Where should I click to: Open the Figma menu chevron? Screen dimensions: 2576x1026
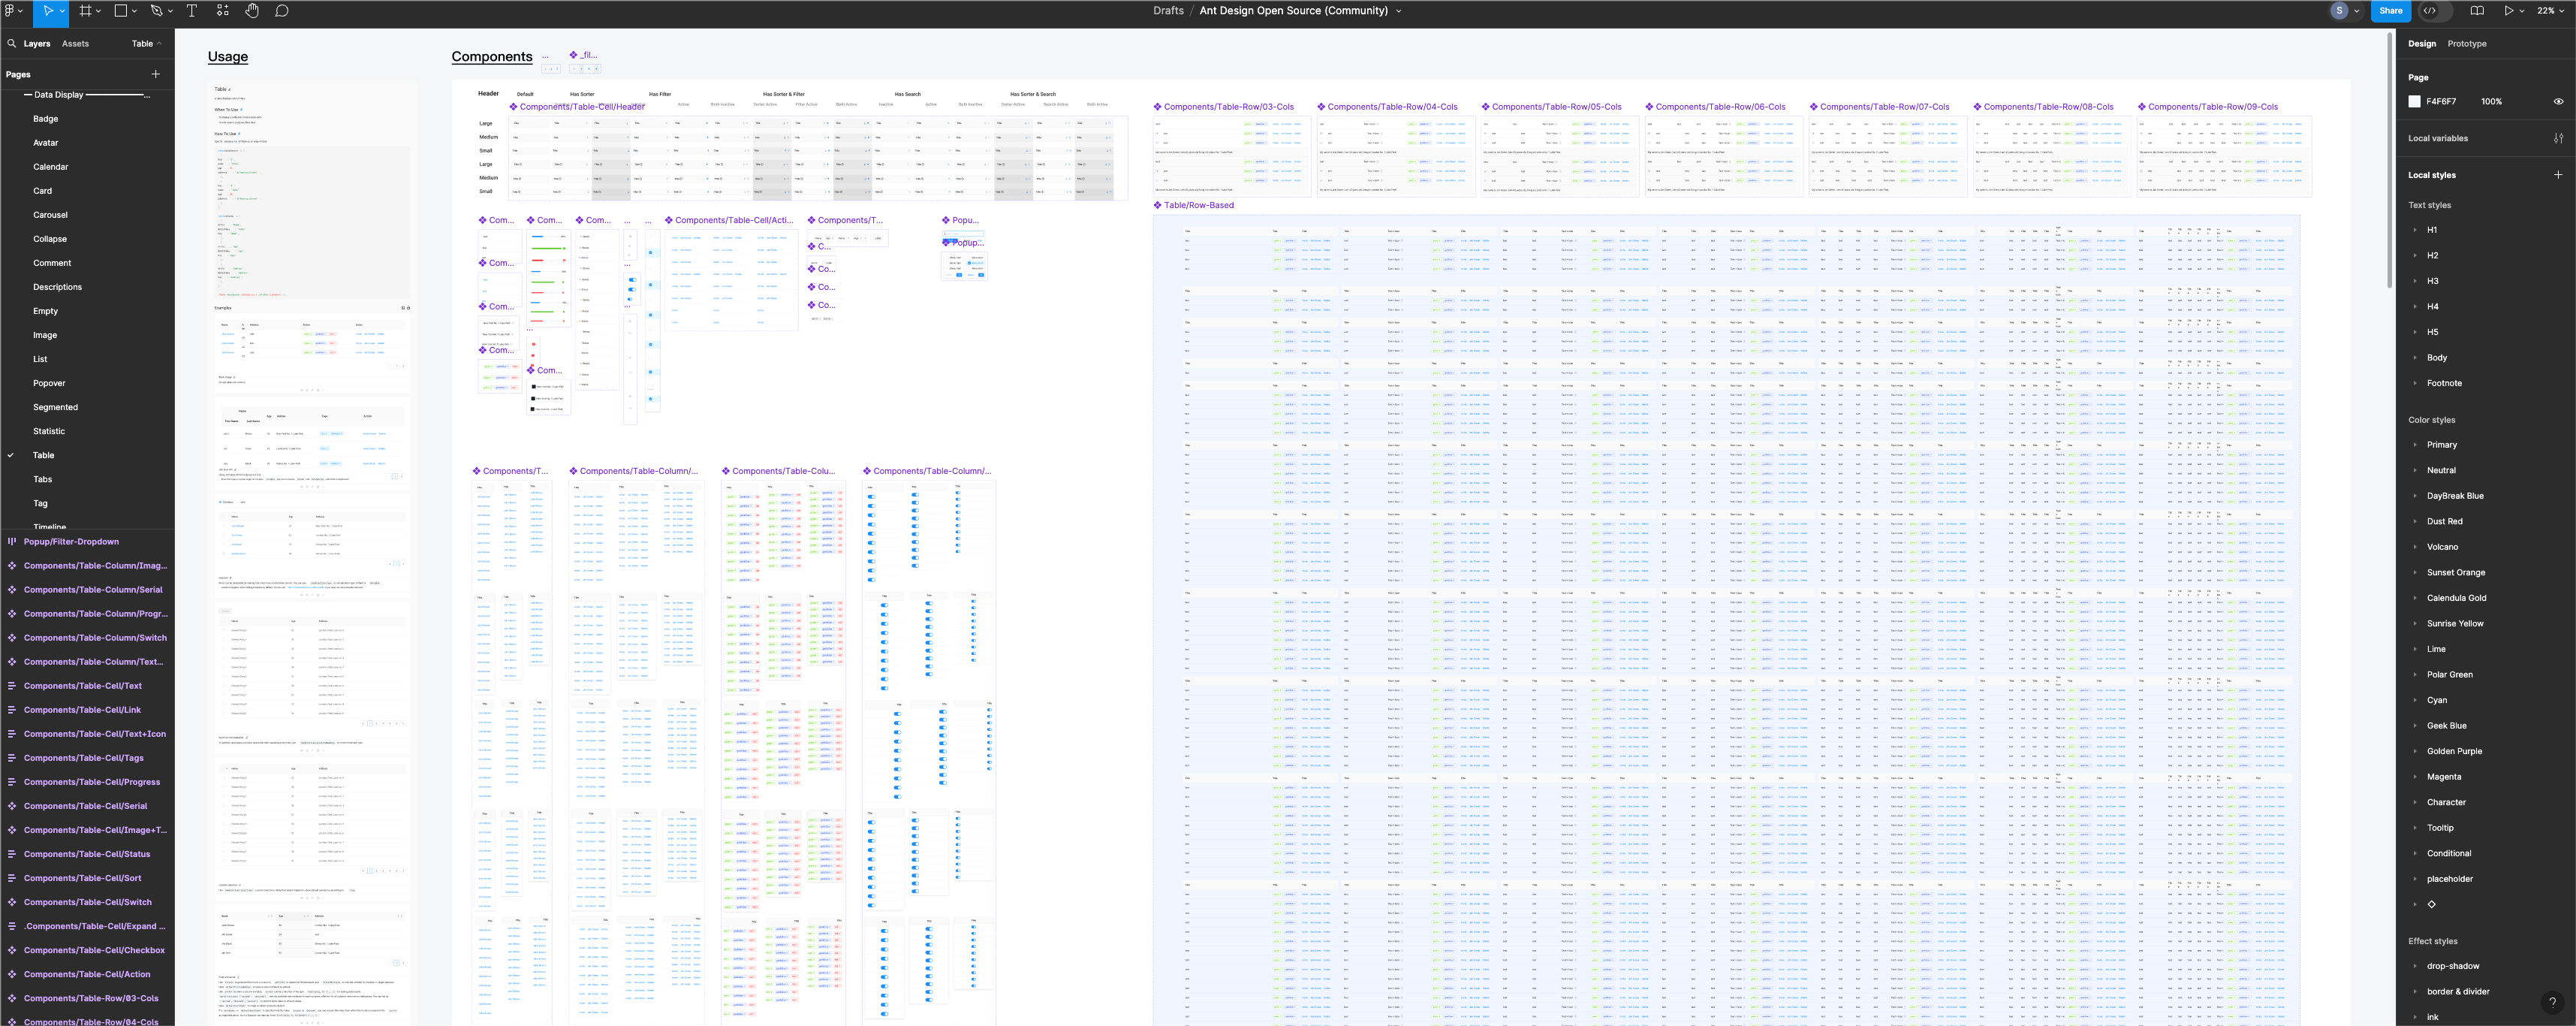[x=22, y=11]
